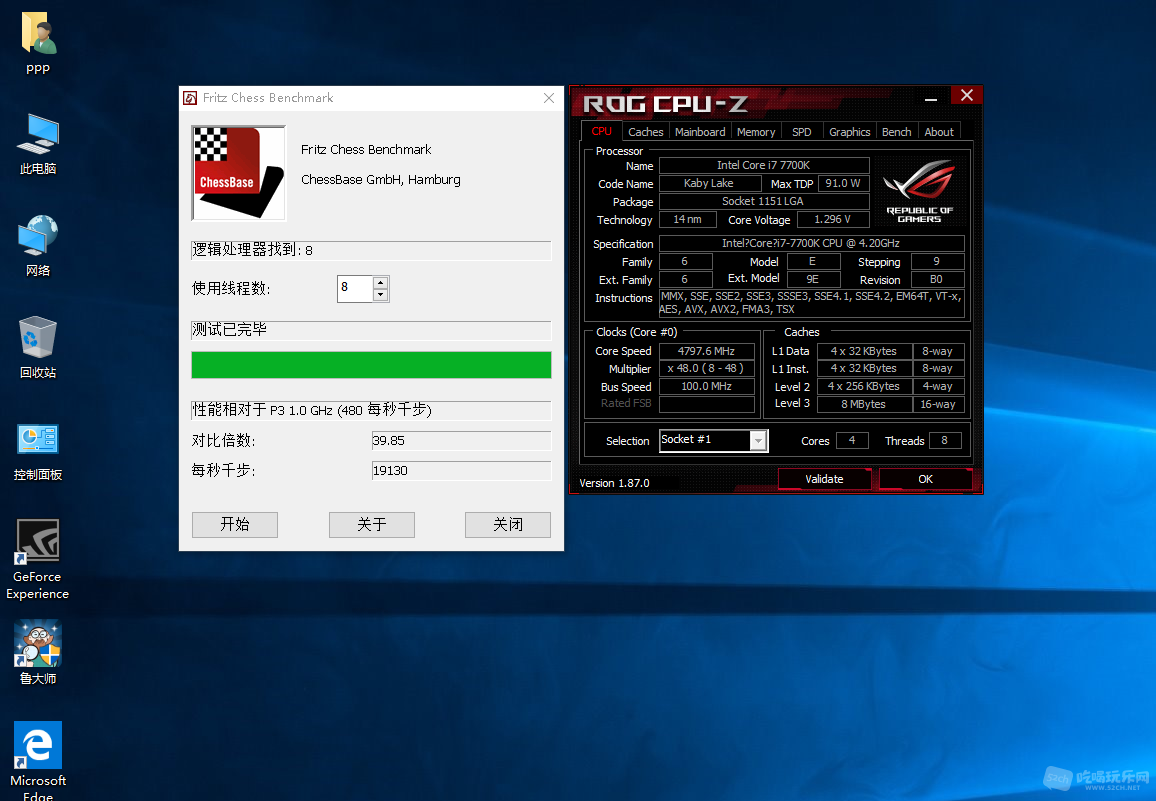Decrease thread count with down arrow

(x=380, y=295)
